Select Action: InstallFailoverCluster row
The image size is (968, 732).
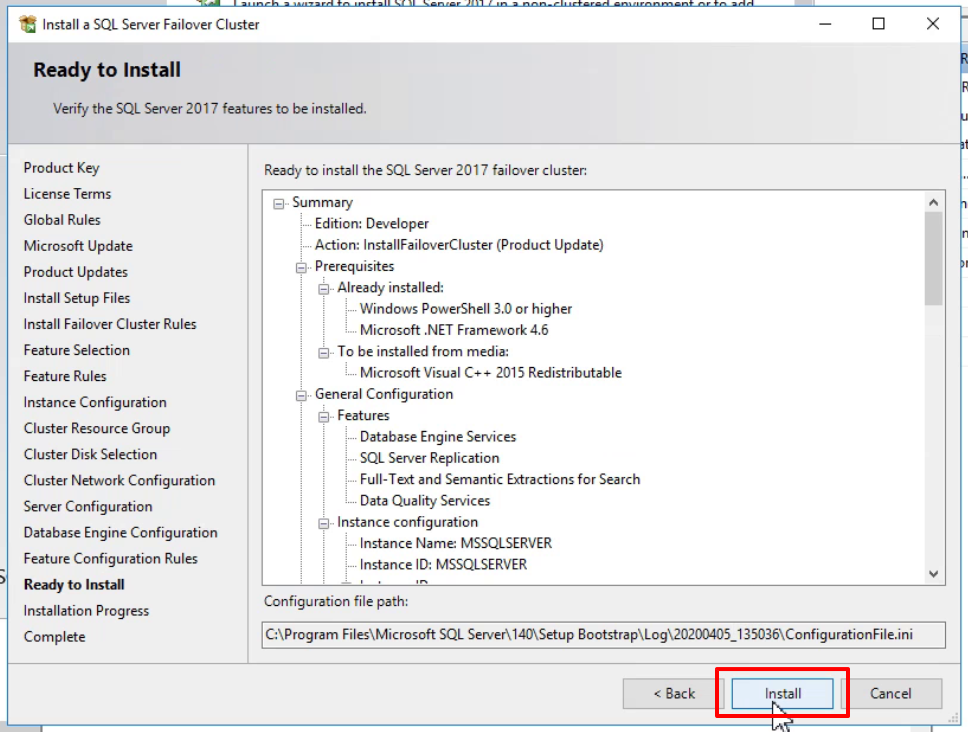pos(459,245)
